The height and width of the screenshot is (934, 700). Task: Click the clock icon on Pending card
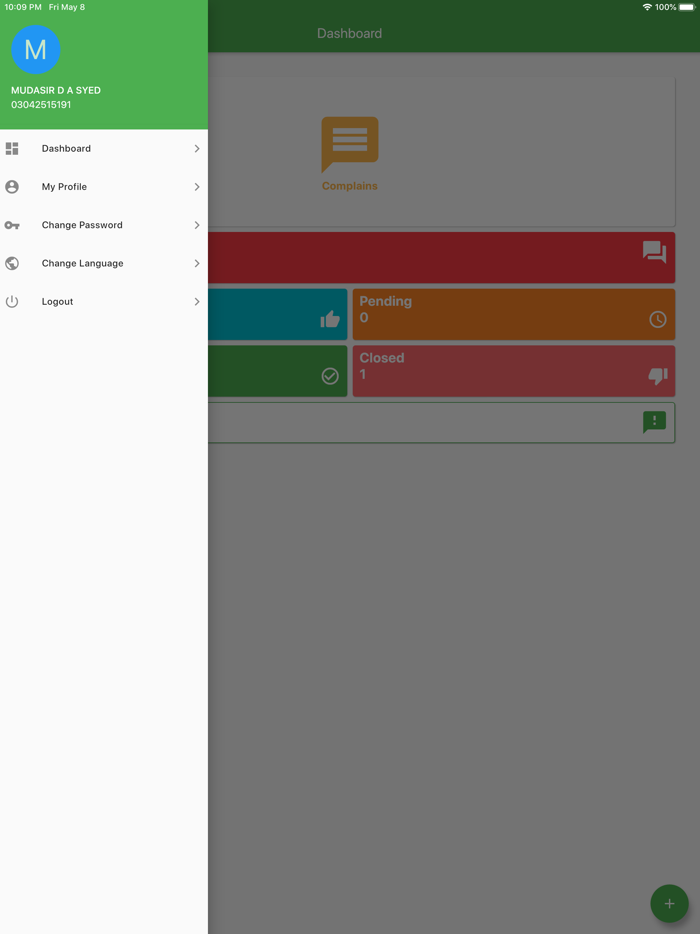point(658,320)
